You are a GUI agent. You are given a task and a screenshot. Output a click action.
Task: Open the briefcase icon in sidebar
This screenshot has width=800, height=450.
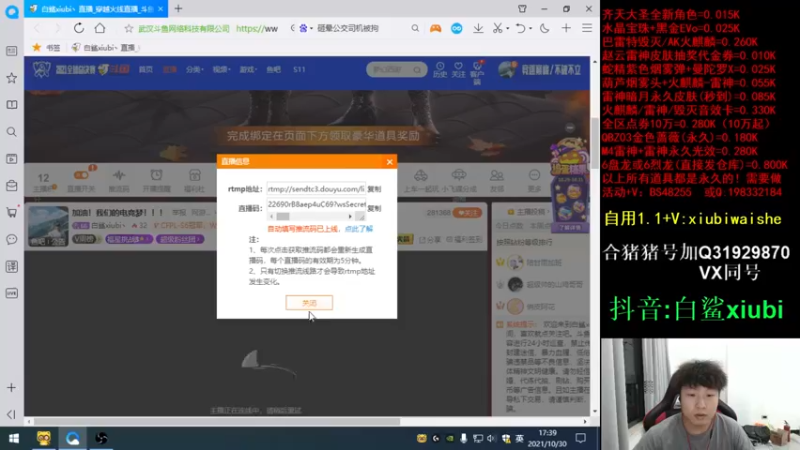pos(11,186)
